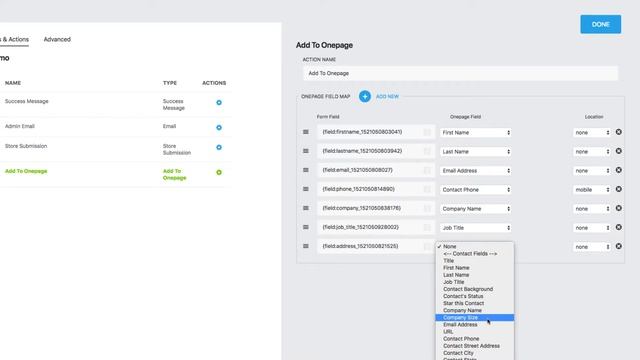Image resolution: width=640 pixels, height=360 pixels.
Task: Switch to the Advanced tab
Action: 57,39
